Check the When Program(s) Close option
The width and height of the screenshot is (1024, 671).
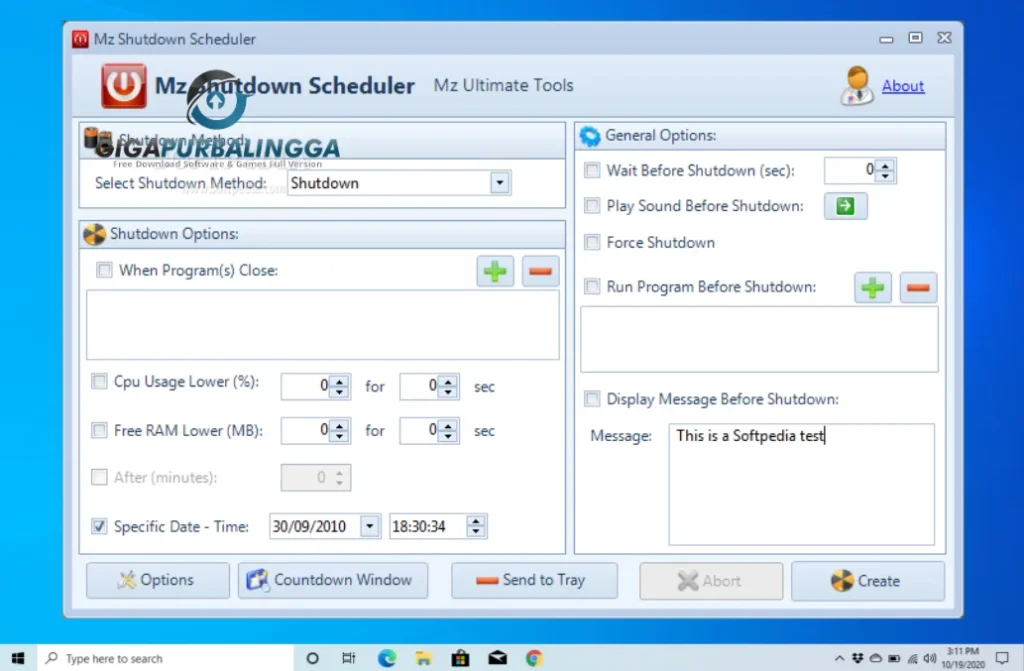tap(104, 270)
